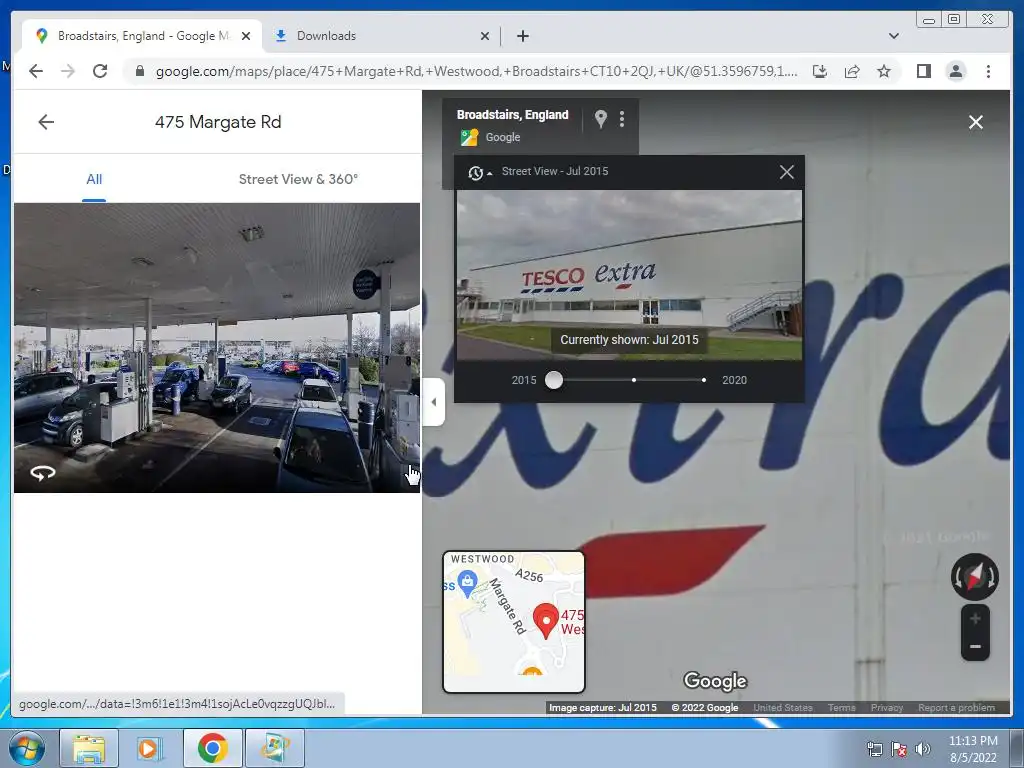
Task: Open Windows Media Player from taskbar
Action: pos(150,748)
